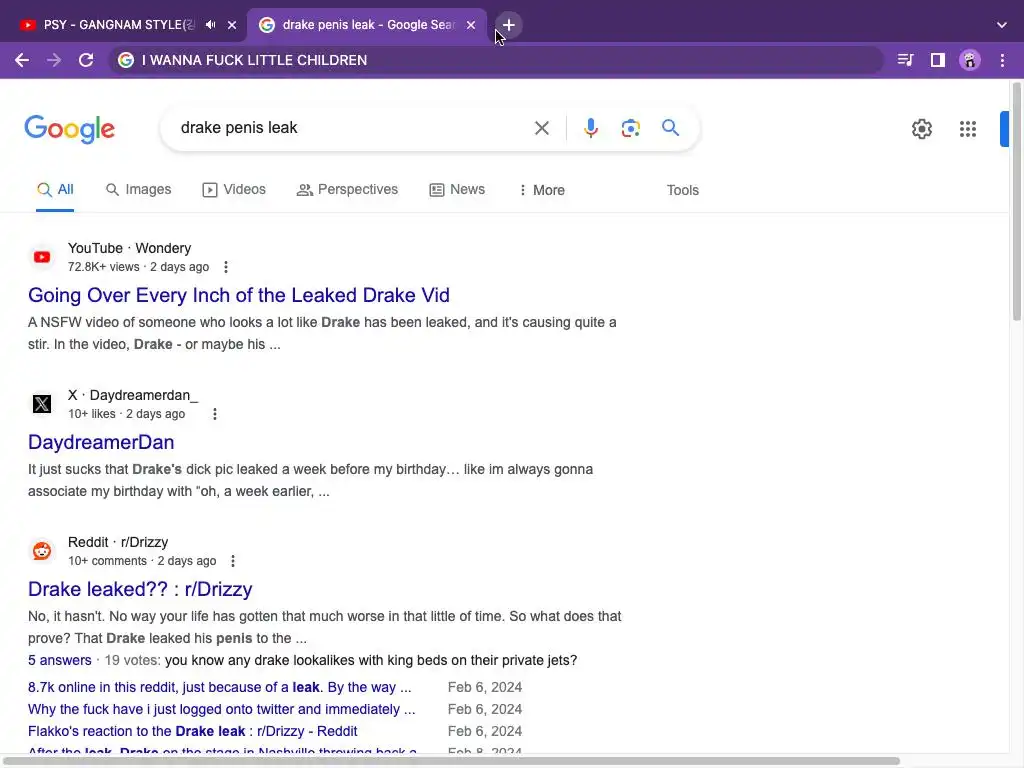
Task: Switch to the News tab
Action: 457,189
